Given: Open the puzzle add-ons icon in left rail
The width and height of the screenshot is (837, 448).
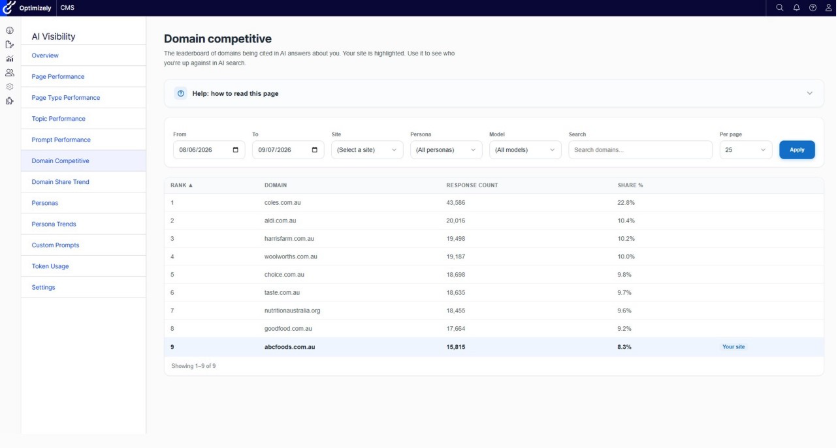Looking at the screenshot, I should (10, 101).
